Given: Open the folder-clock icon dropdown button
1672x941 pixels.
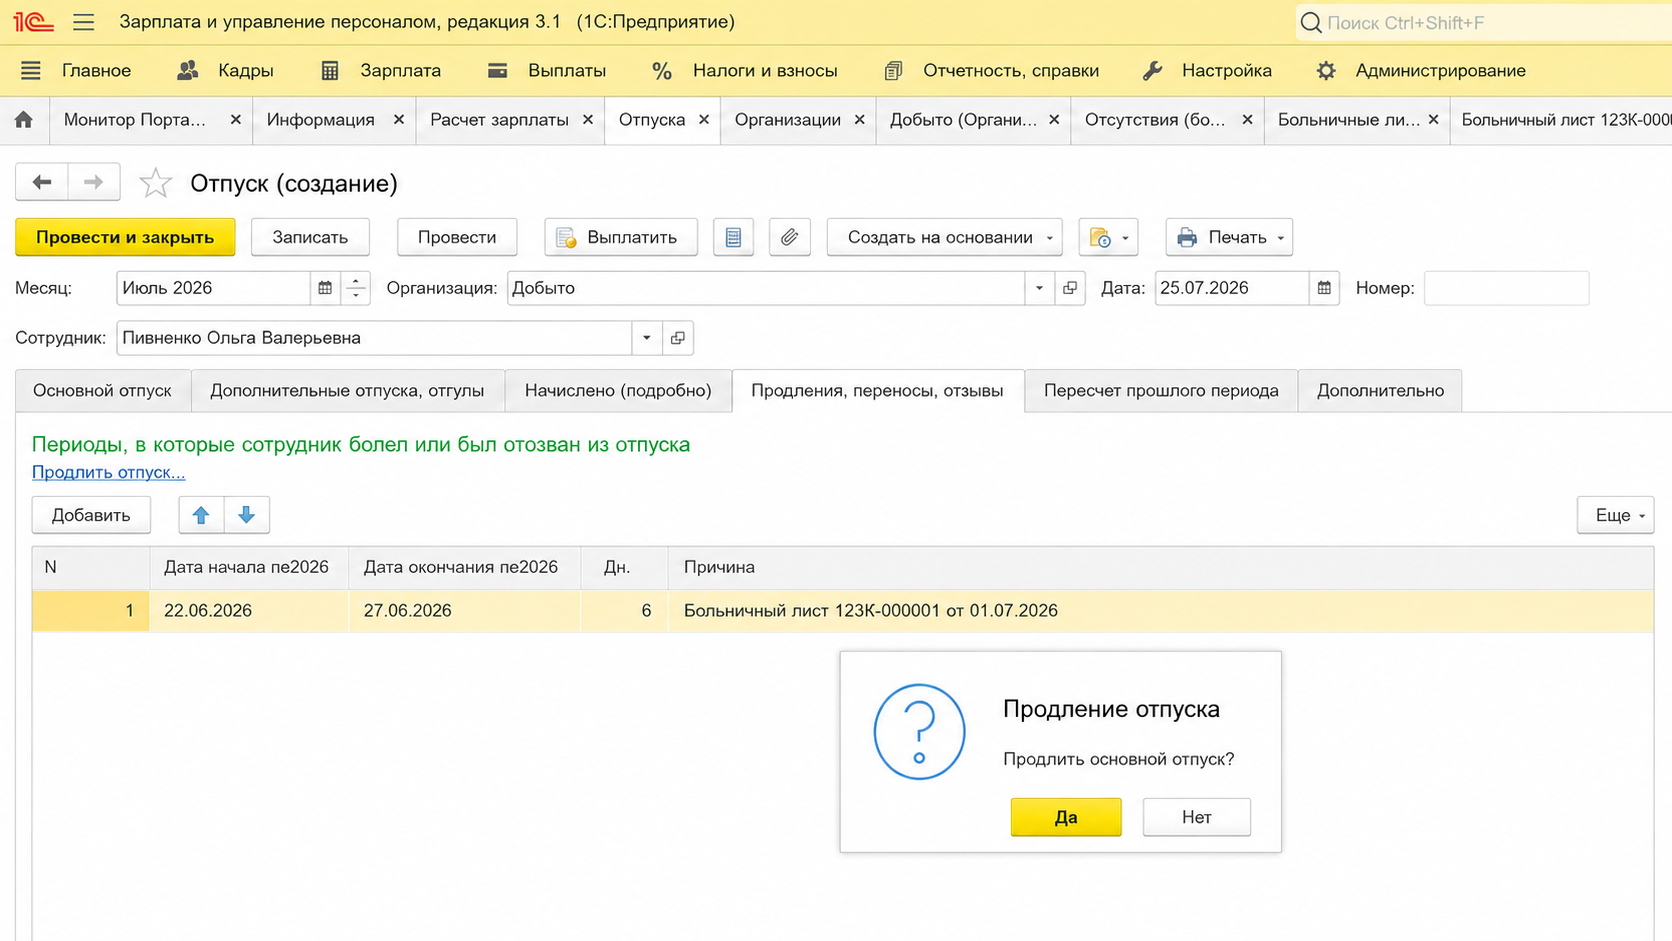Looking at the screenshot, I should [x=1109, y=238].
